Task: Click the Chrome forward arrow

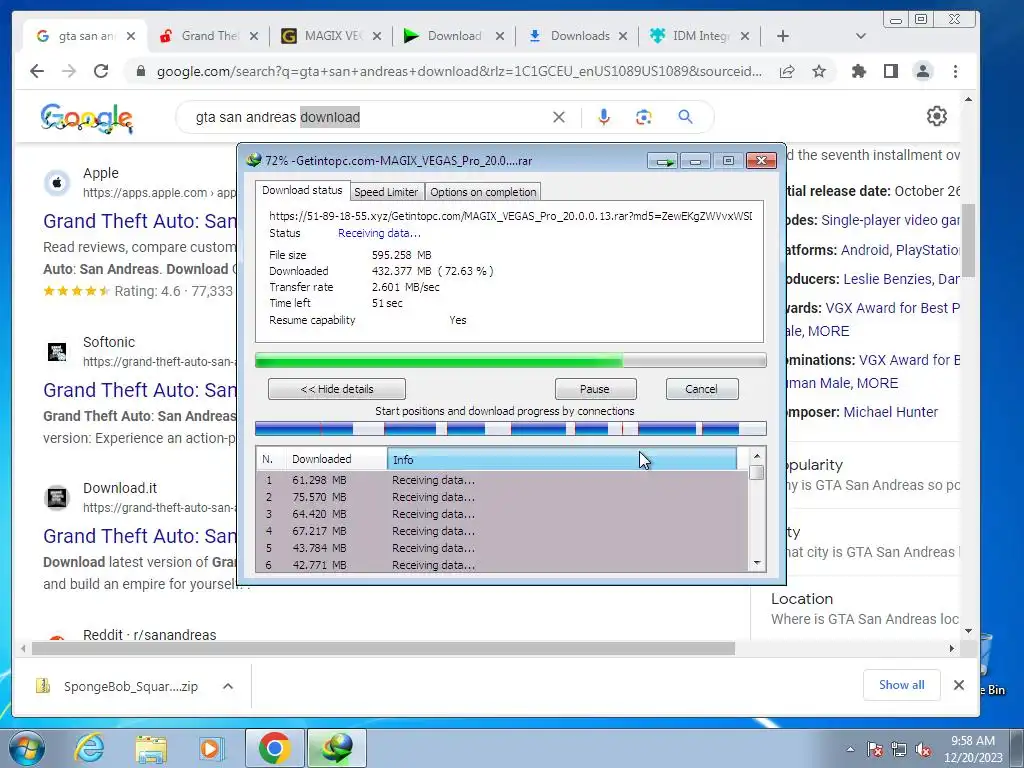Action: tap(69, 71)
